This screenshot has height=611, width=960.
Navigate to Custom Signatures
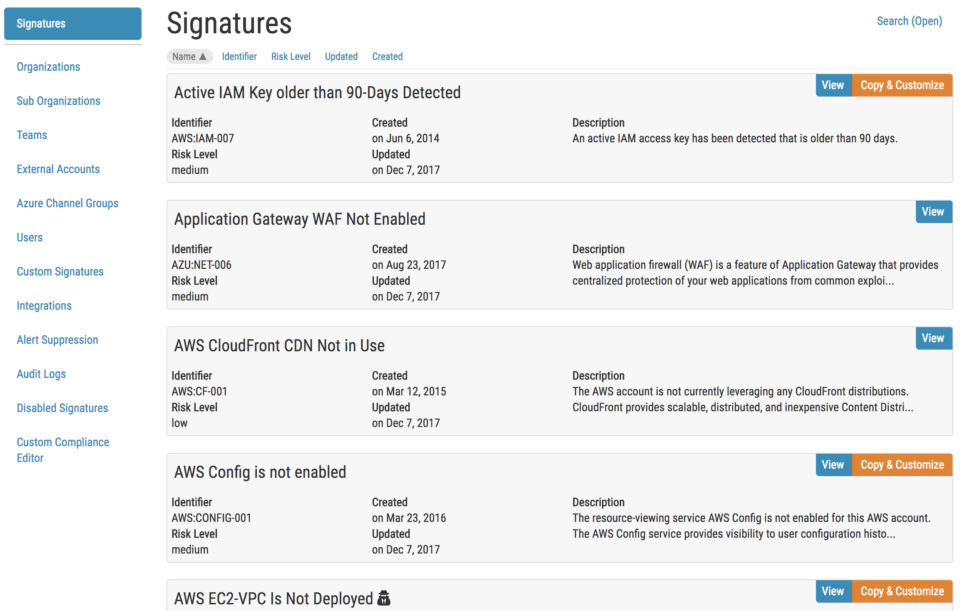coord(60,272)
